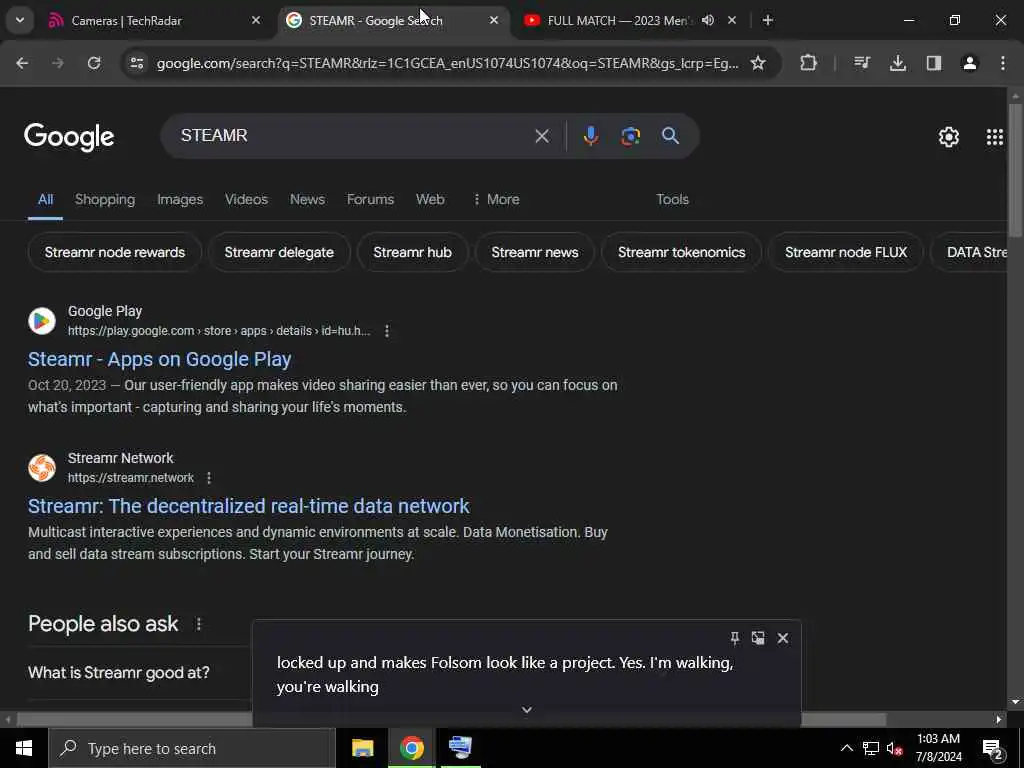
Task: Expand 'What is Streamr good at?' question
Action: (119, 673)
